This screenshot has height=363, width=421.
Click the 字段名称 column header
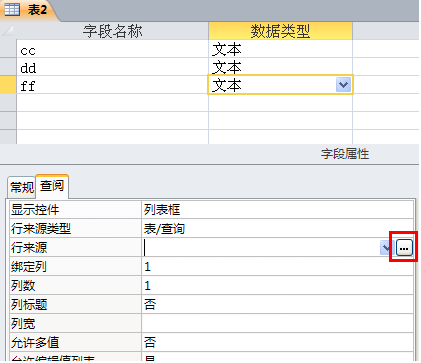click(x=112, y=31)
